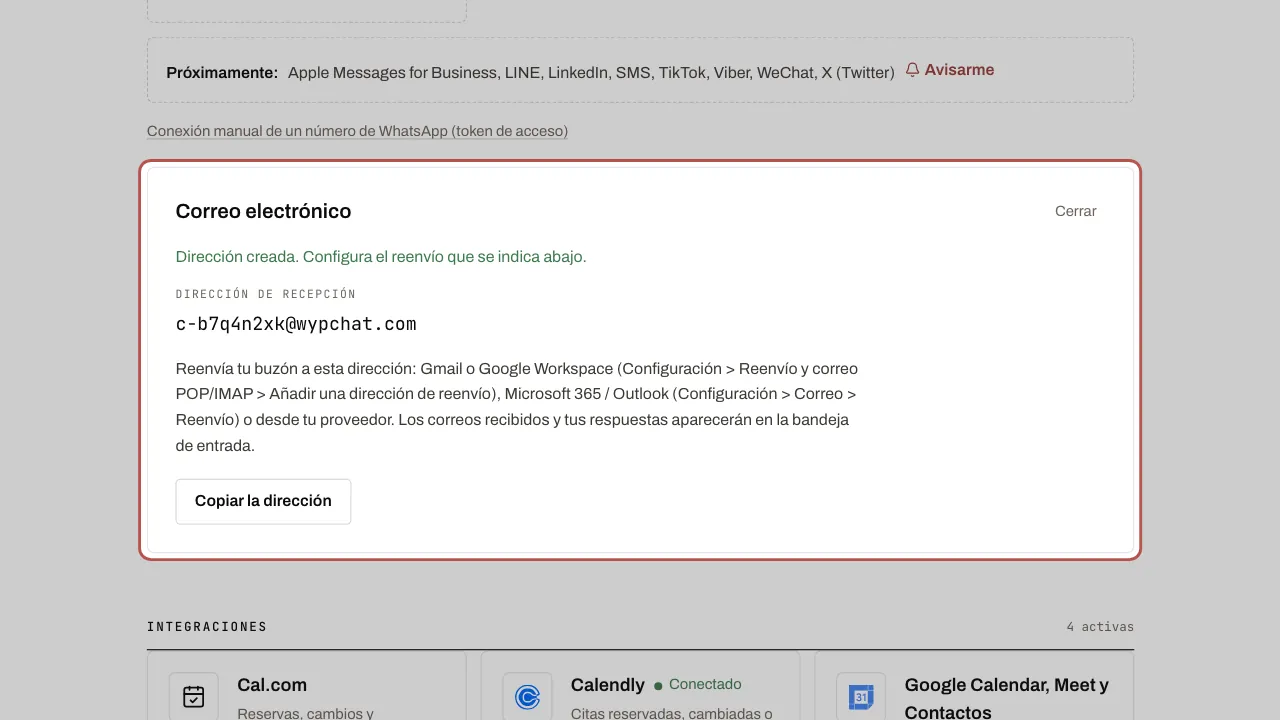Click the 4 activas counter
This screenshot has width=1280, height=720.
(x=1100, y=627)
